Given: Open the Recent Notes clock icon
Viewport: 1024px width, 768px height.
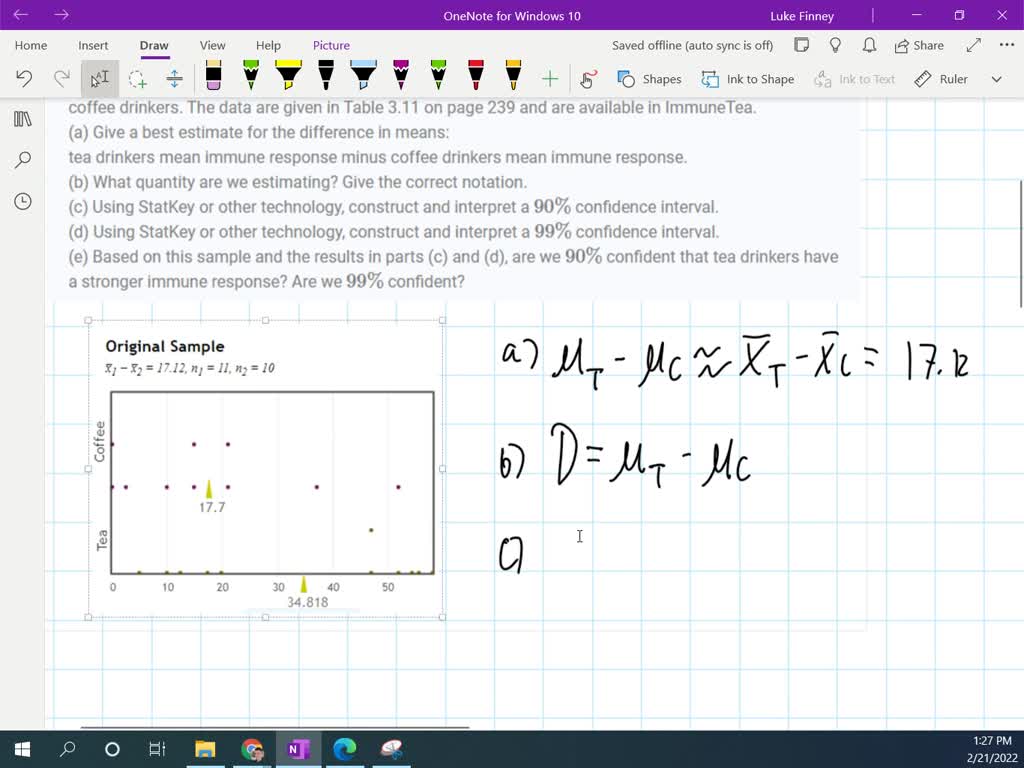Looking at the screenshot, I should [24, 199].
